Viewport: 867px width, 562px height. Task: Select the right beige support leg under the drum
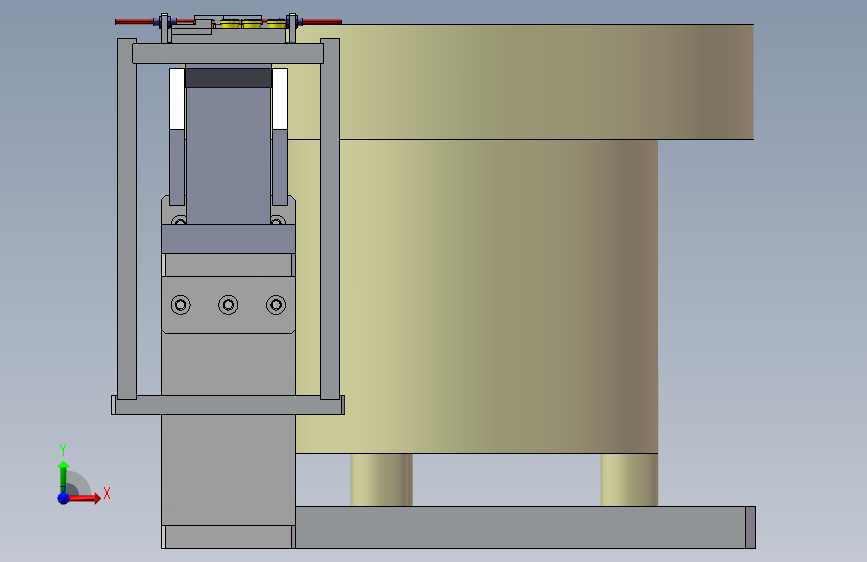(x=629, y=480)
